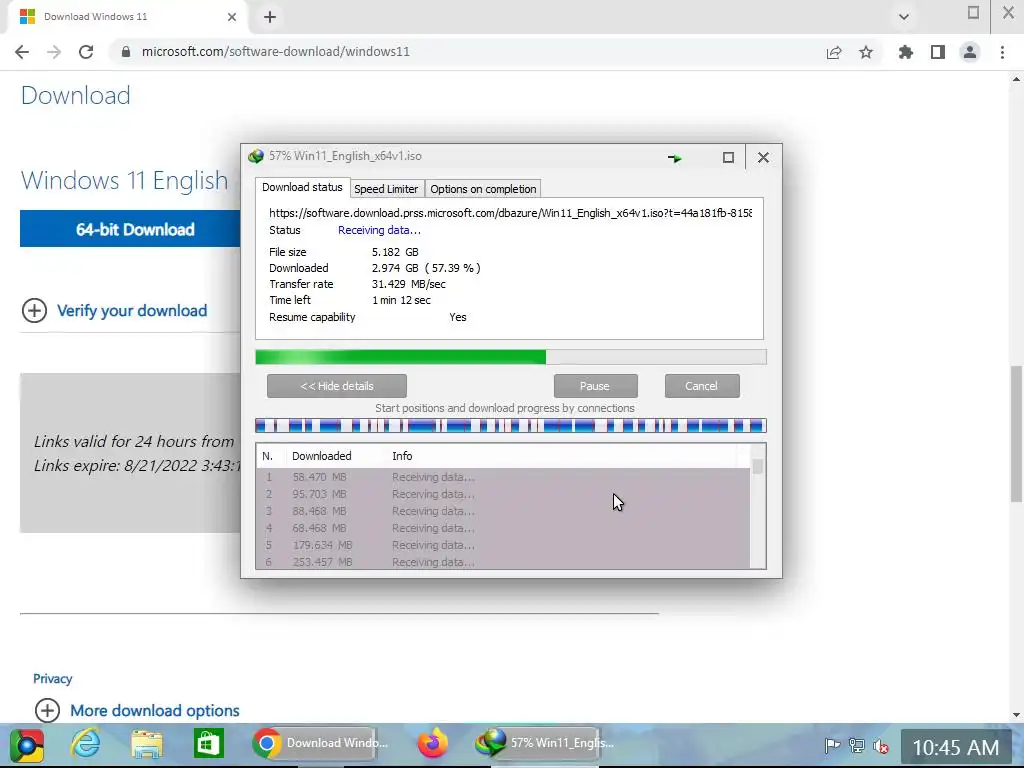Screen dimensions: 1024x768
Task: Select connection row 1 with 58.470 MB
Action: pos(502,477)
